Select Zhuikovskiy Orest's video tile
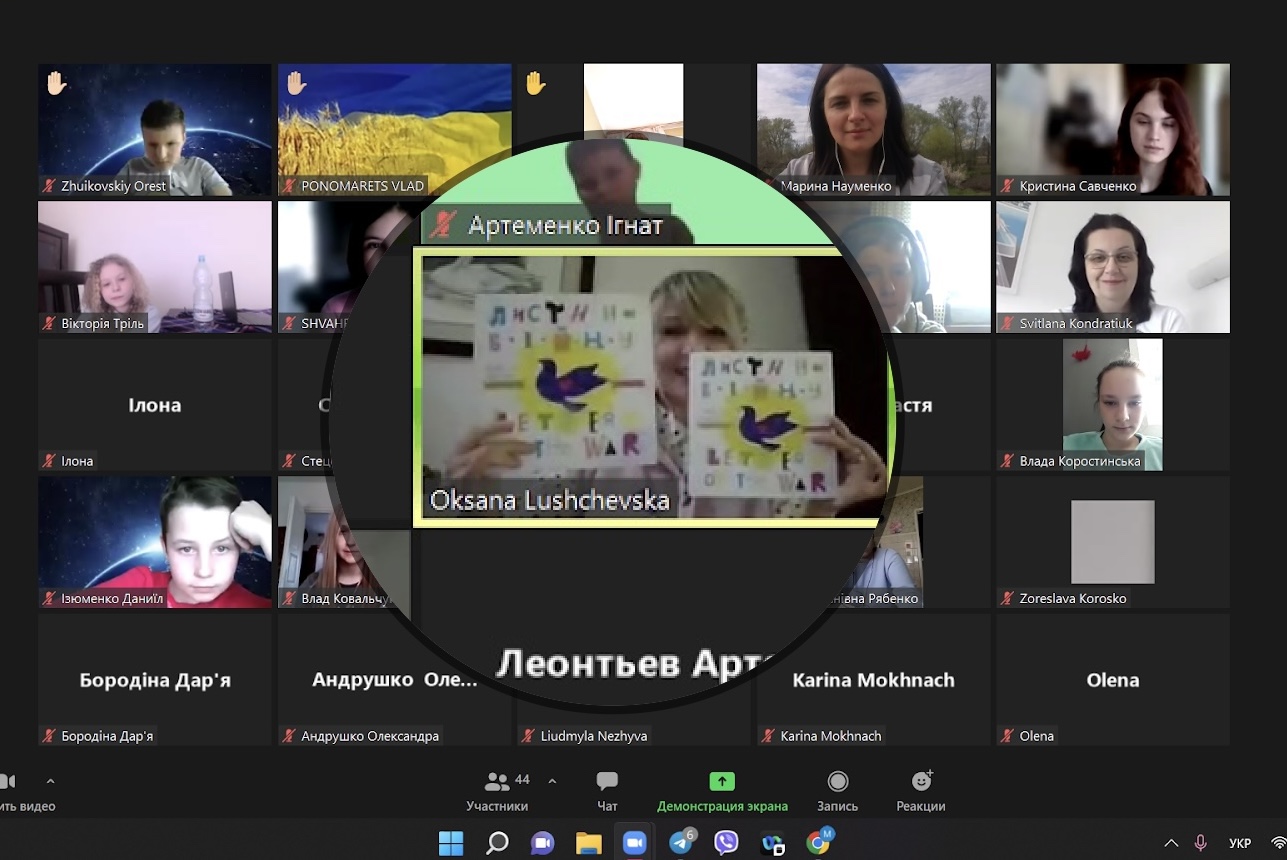This screenshot has width=1287, height=860. tap(155, 129)
